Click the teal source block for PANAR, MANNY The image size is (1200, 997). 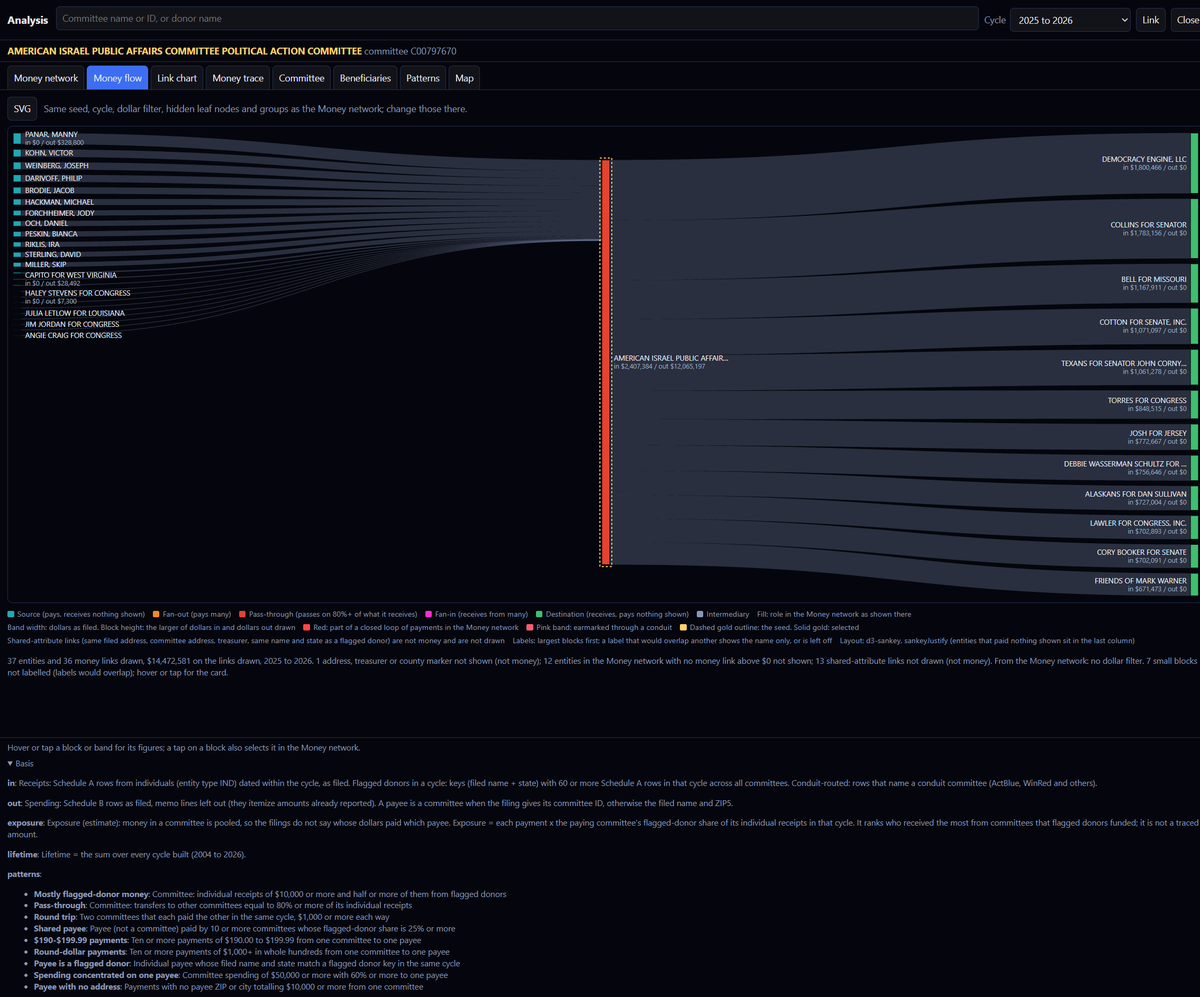18,138
